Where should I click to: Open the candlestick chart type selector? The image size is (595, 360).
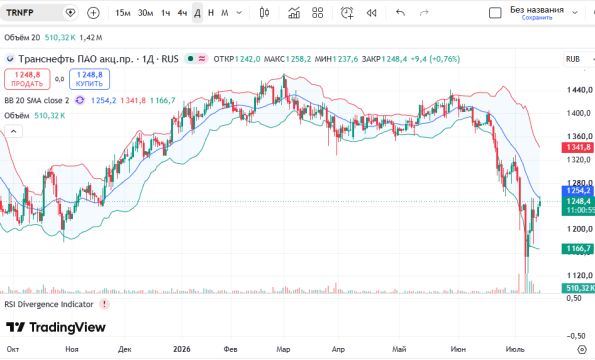coord(264,13)
